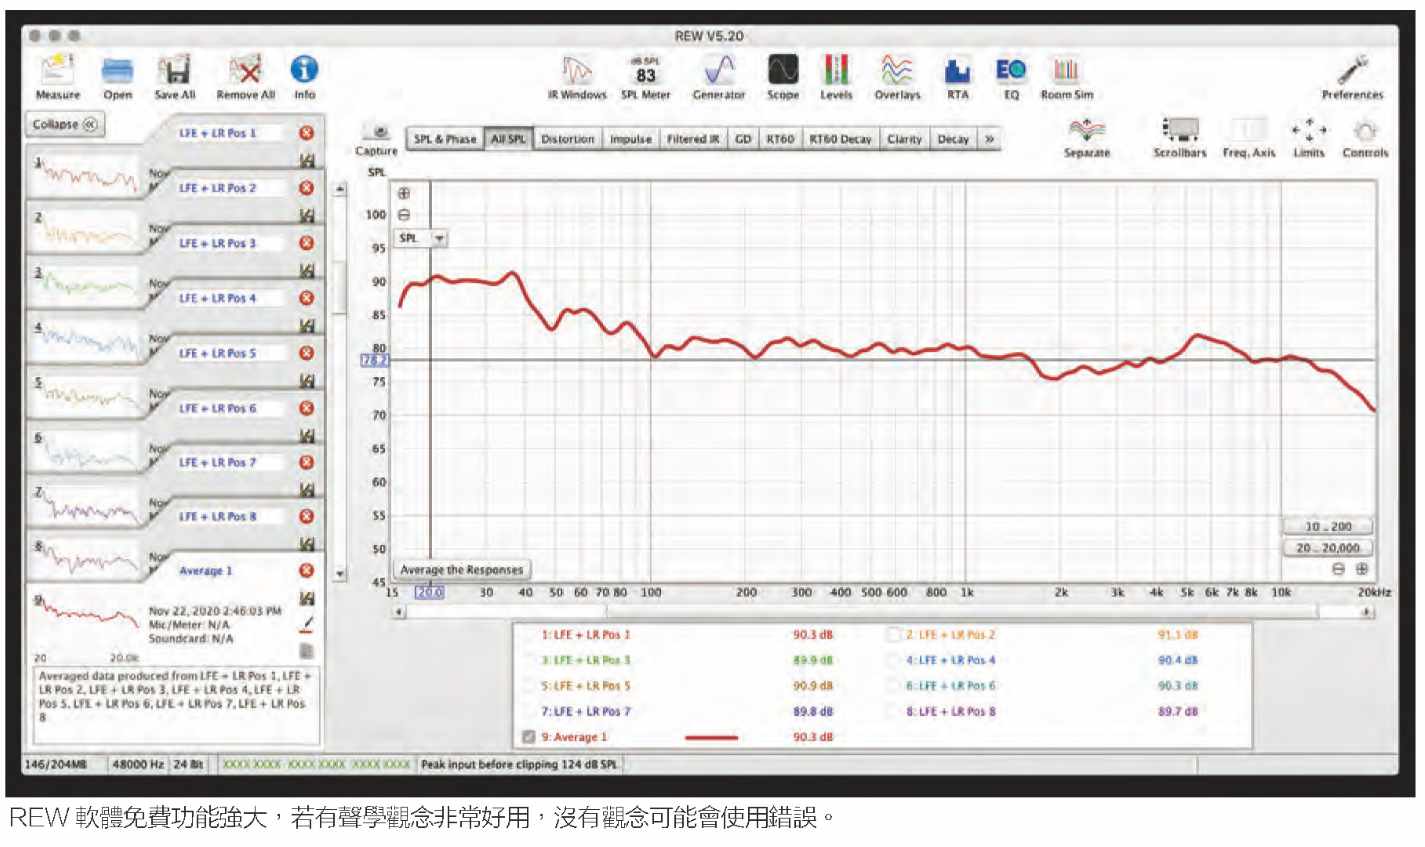
Task: Zoom out vertical axis minus icon
Action: coord(403,215)
